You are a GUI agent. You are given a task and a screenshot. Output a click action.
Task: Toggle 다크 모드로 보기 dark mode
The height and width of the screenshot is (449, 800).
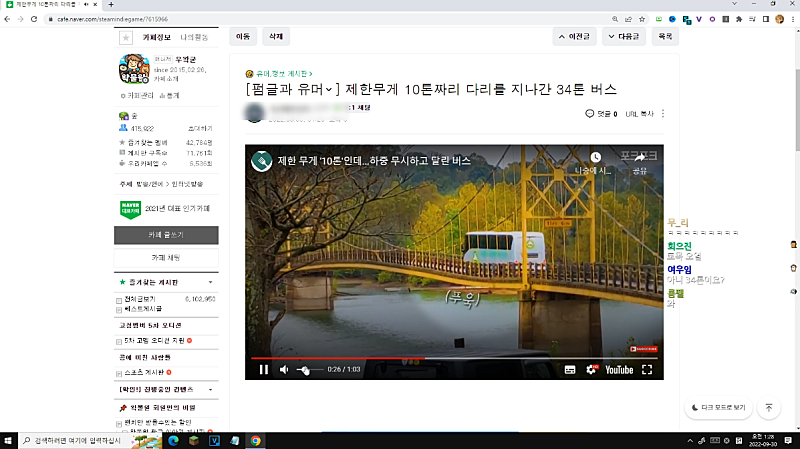[719, 407]
